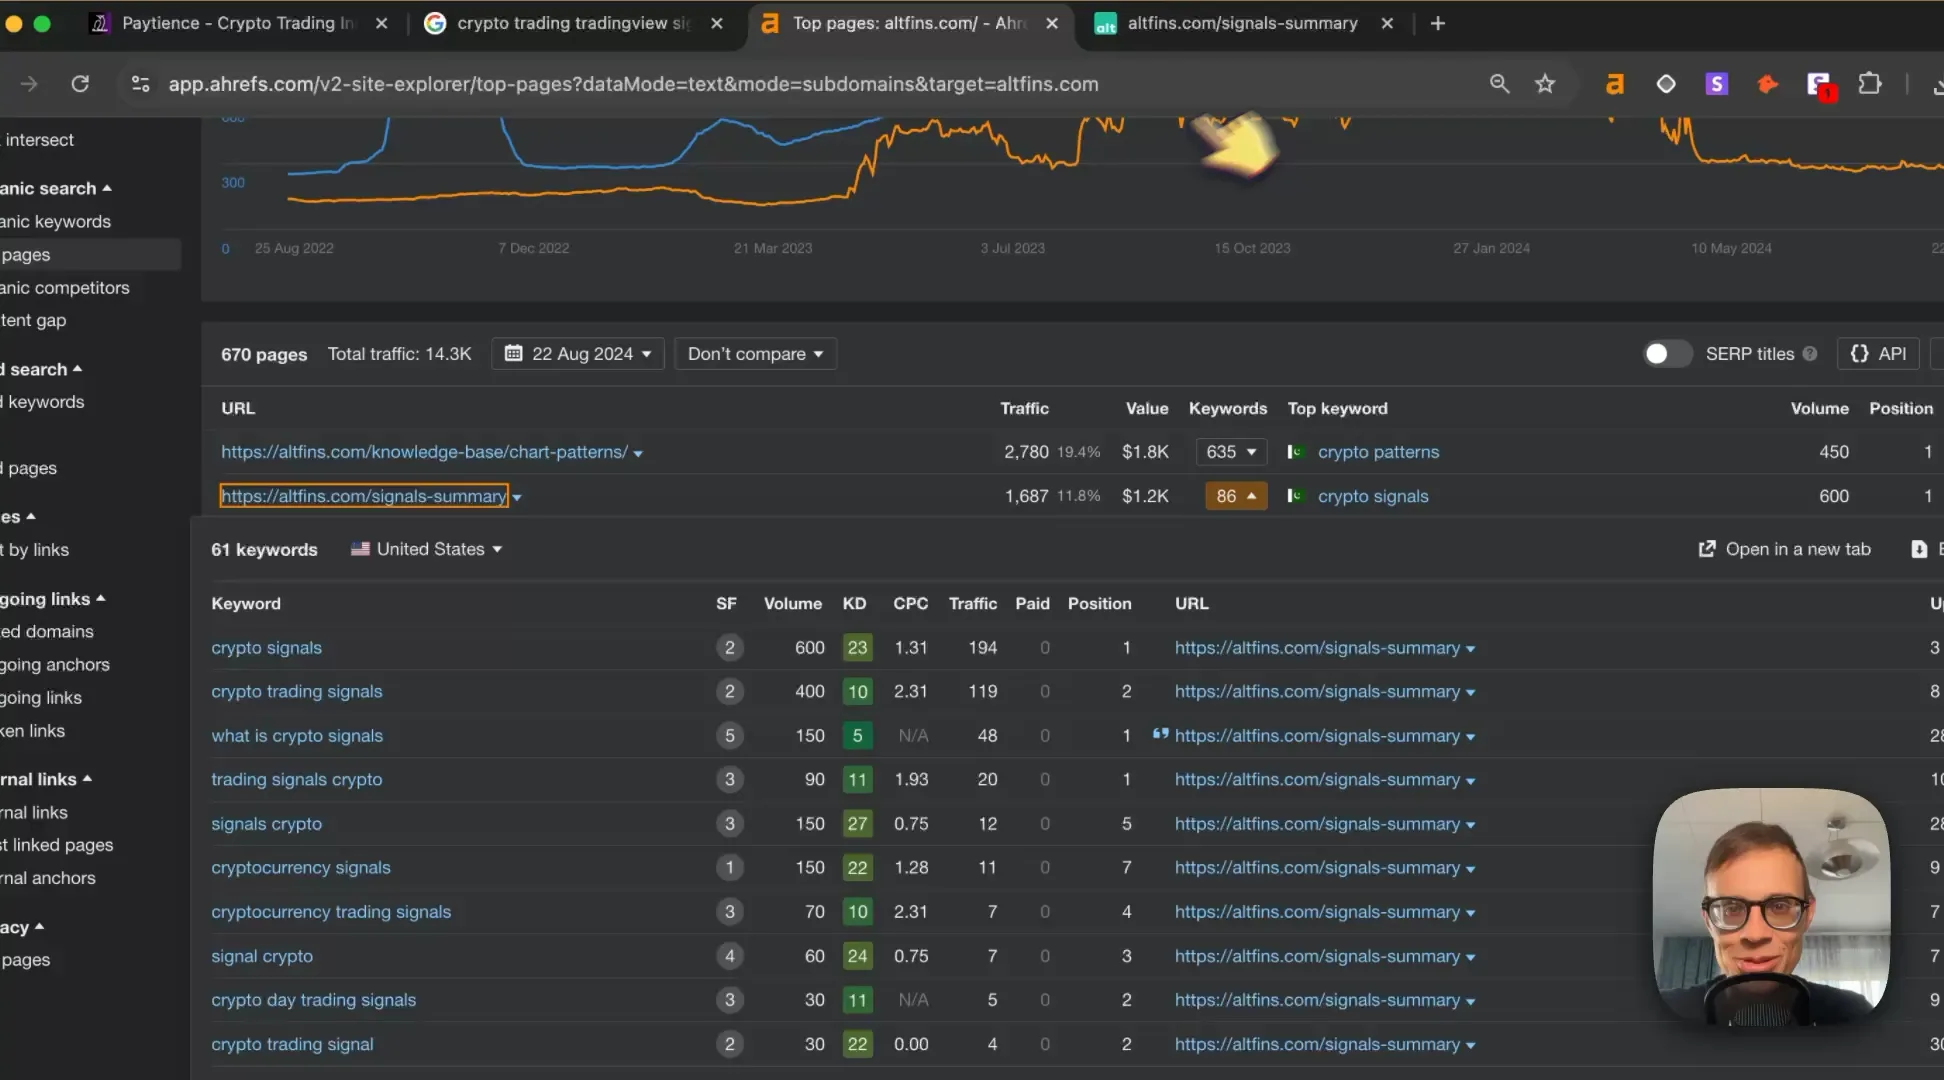Click Open in a new tab link
Screen dimensions: 1944x1080
1785,549
